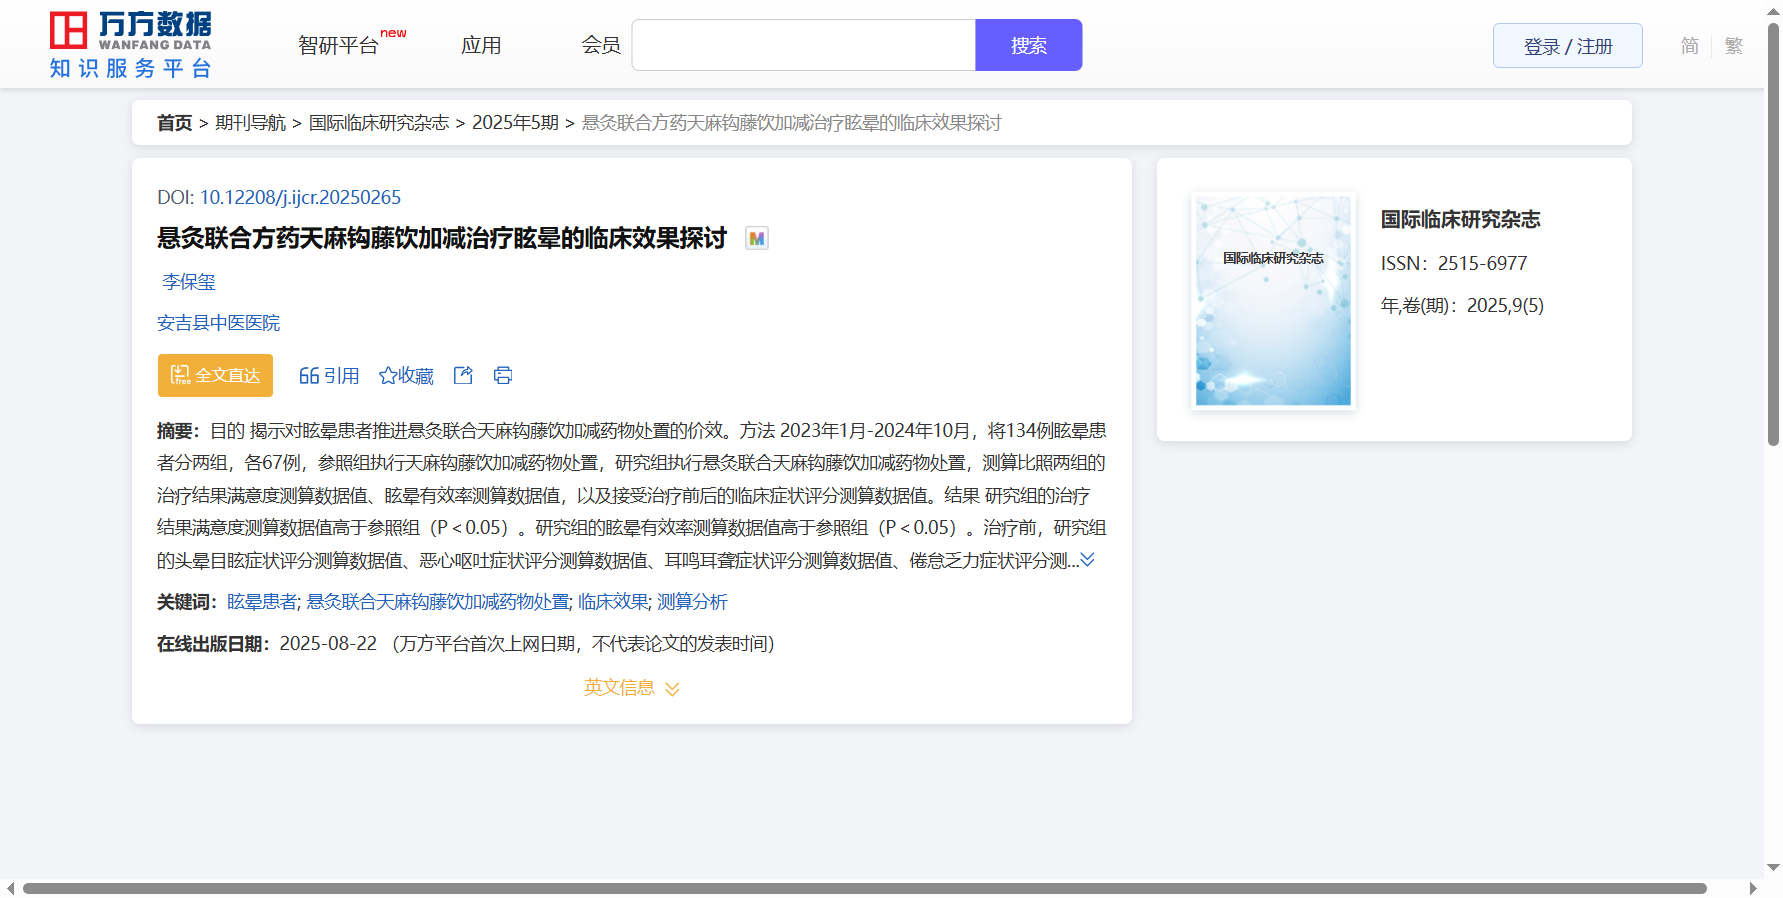Click the 搜索 button

tap(1028, 46)
